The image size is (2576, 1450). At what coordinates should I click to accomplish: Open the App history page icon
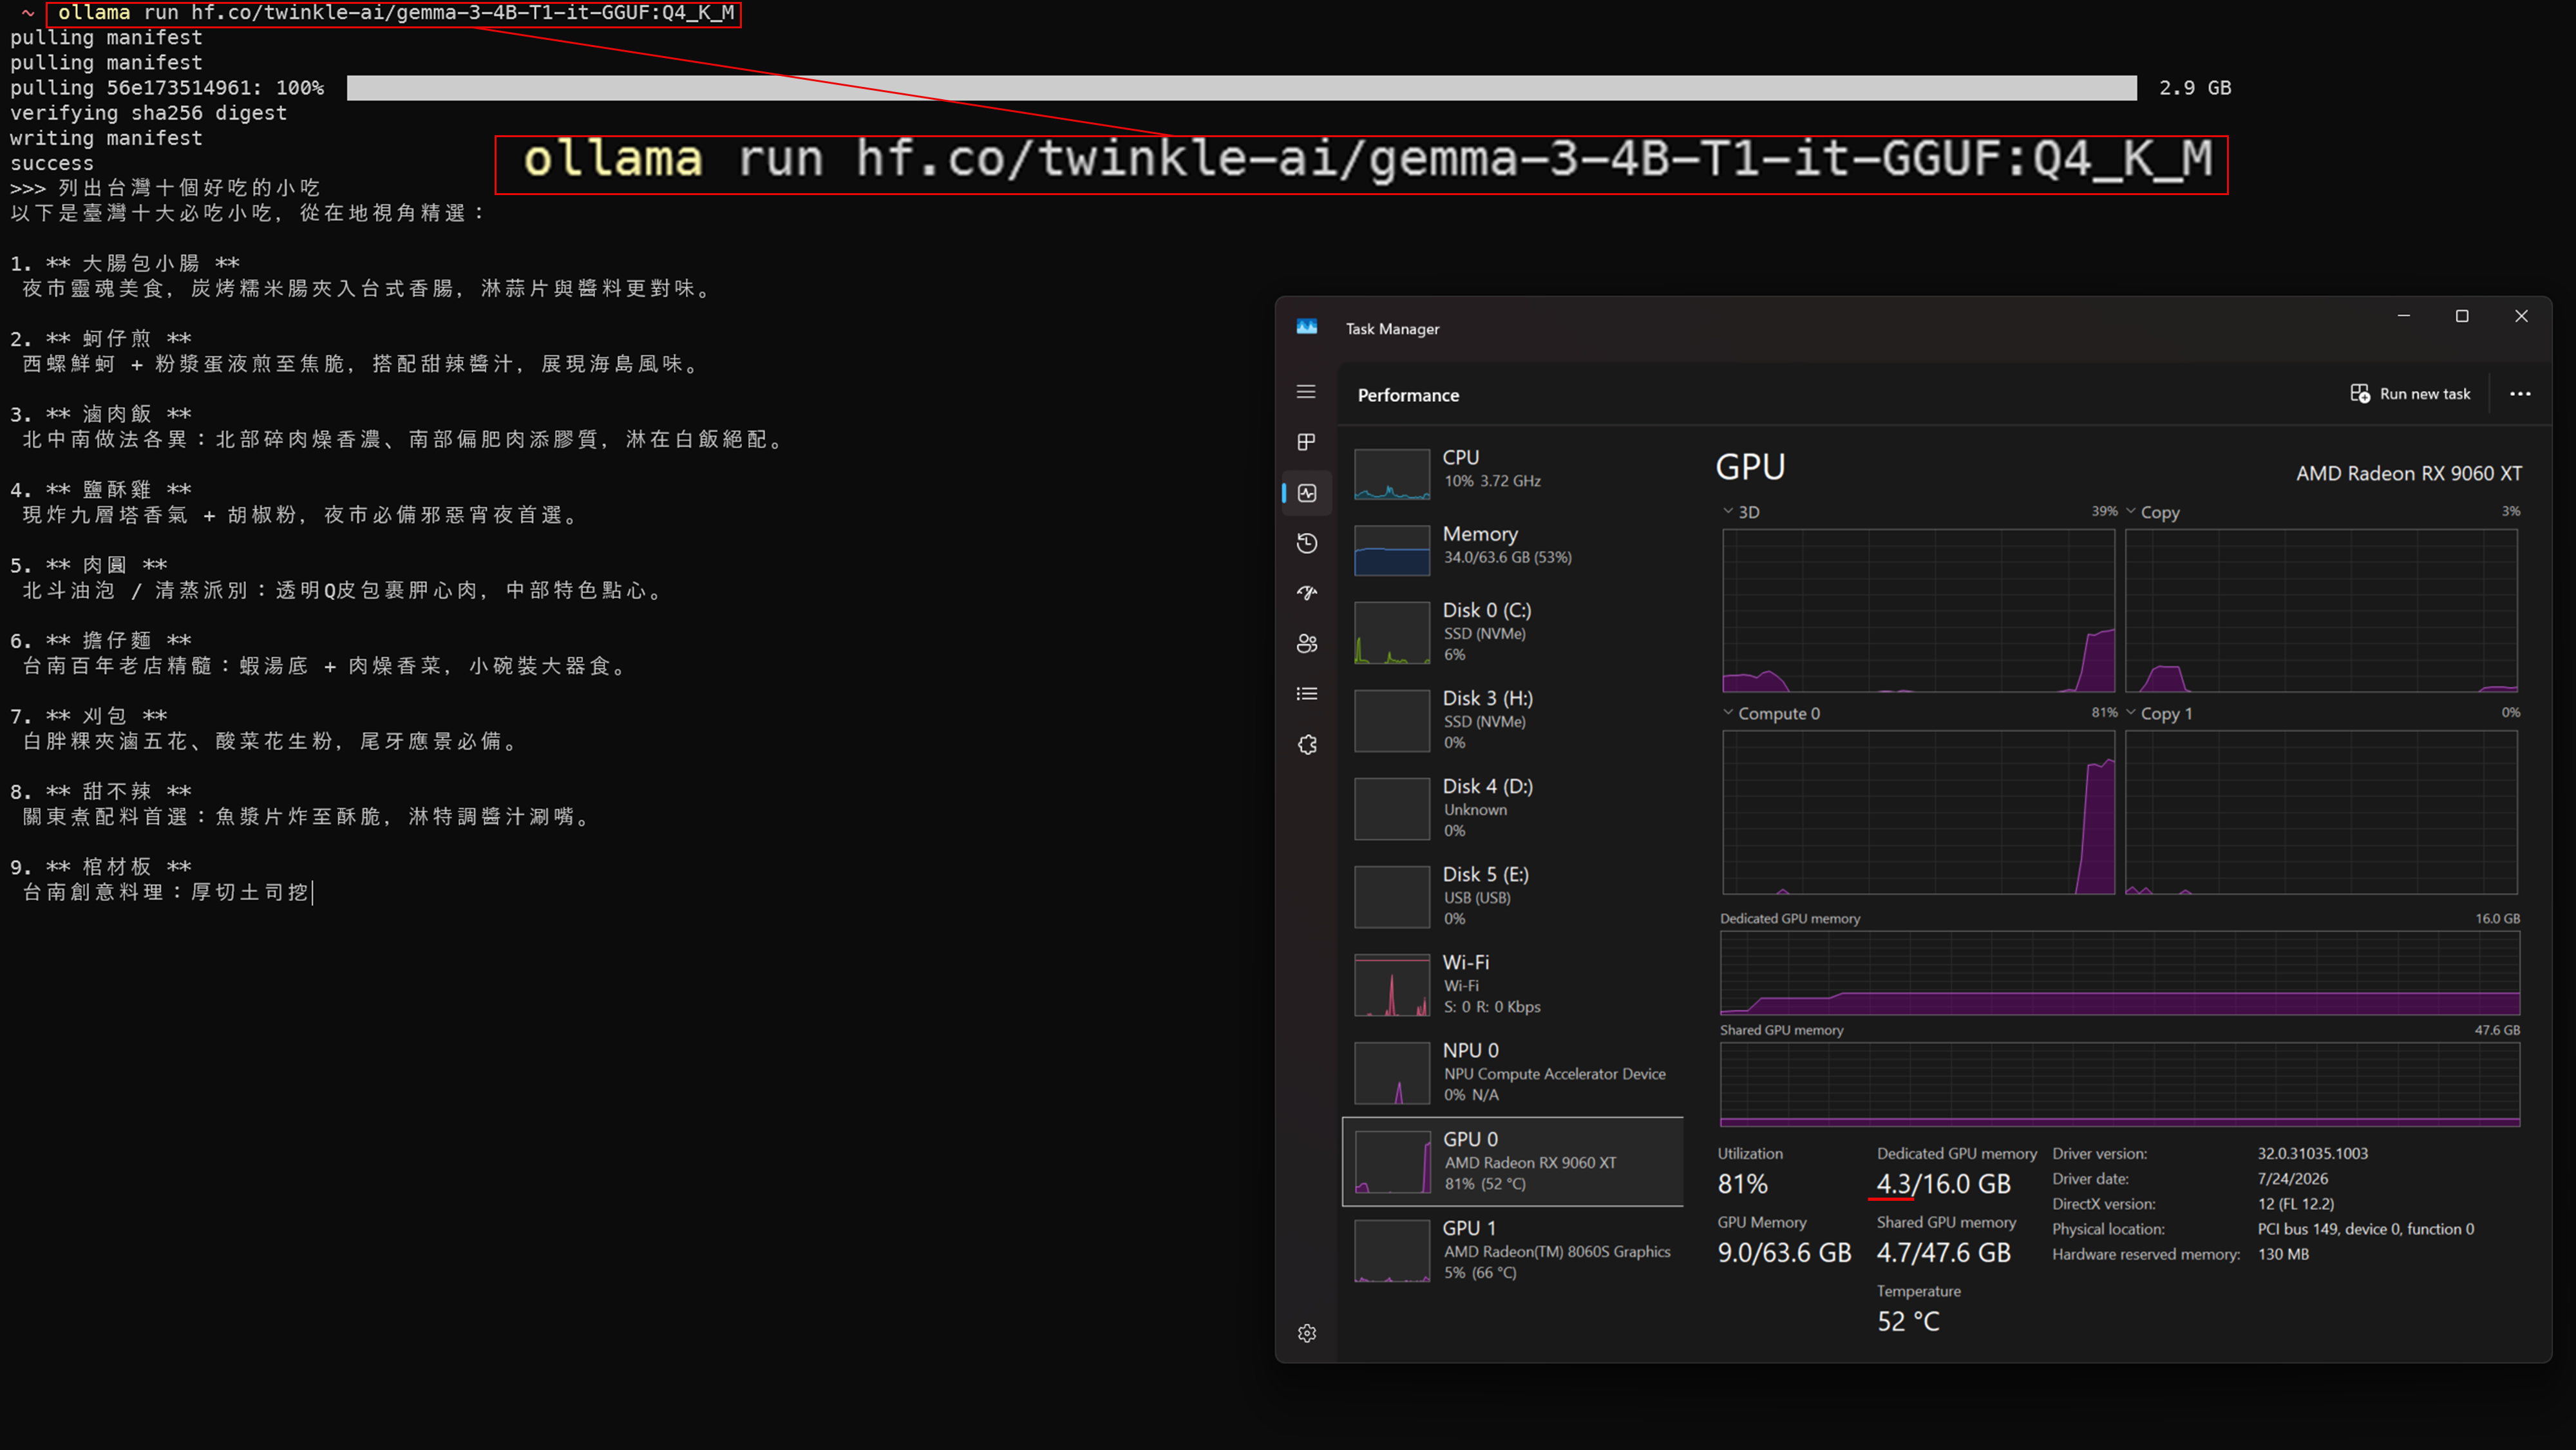1307,543
